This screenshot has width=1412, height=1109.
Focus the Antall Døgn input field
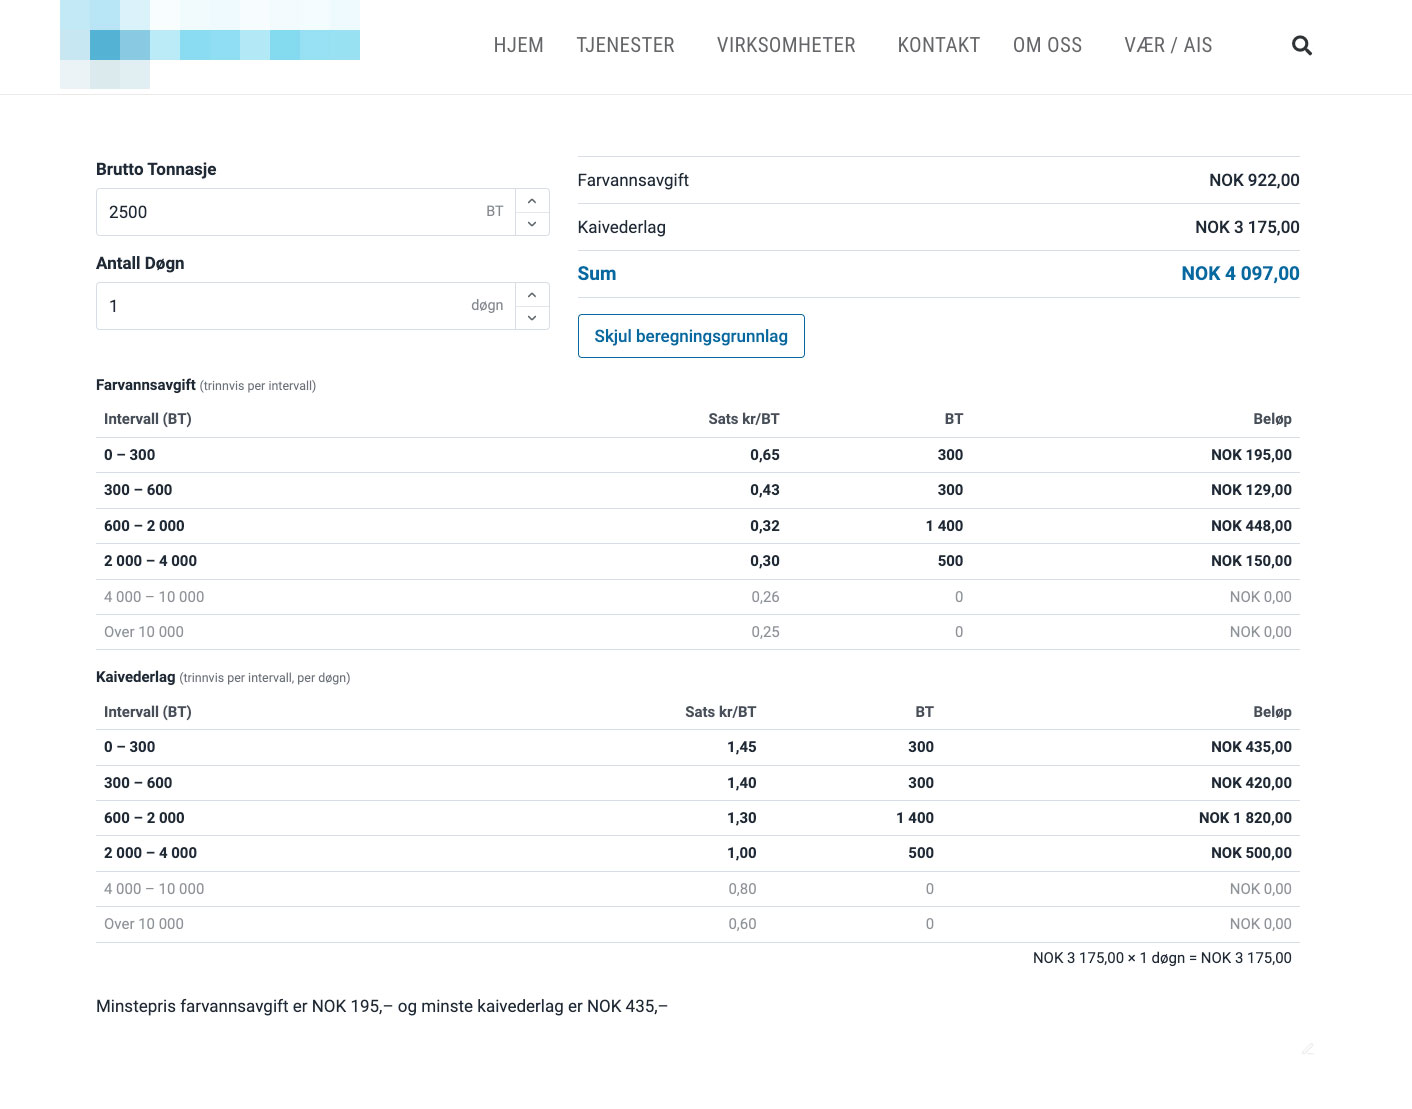pyautogui.click(x=306, y=306)
